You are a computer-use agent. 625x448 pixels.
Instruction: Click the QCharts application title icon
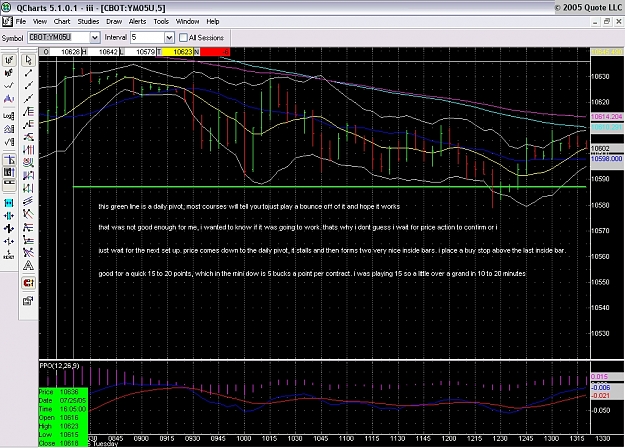click(6, 7)
